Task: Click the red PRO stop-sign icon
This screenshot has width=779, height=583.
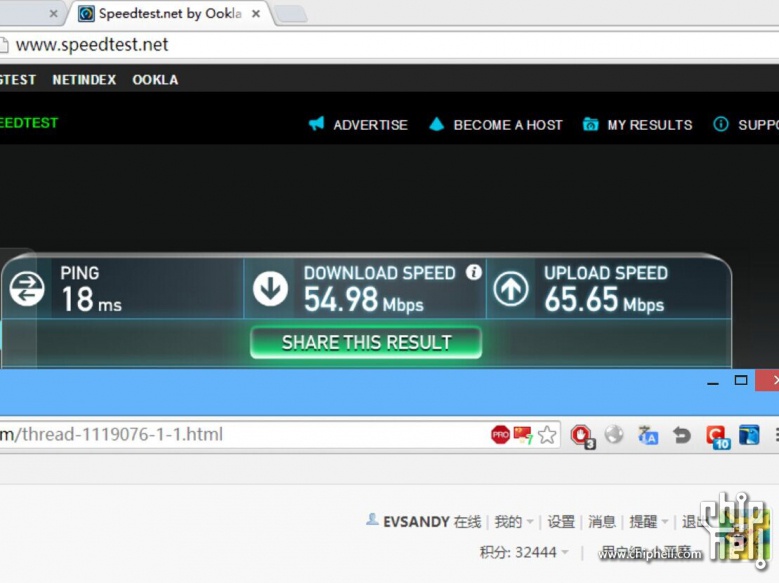Action: click(x=500, y=435)
